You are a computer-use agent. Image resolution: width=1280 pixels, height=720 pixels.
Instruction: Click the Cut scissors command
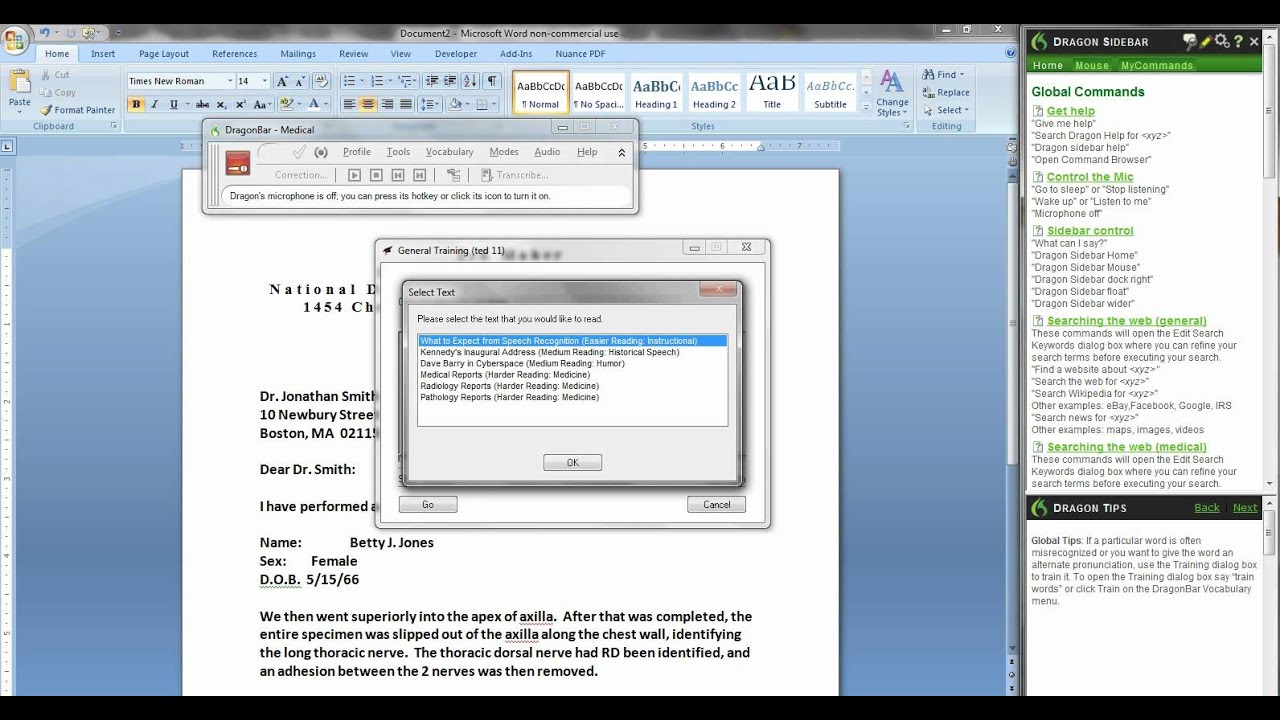point(55,75)
